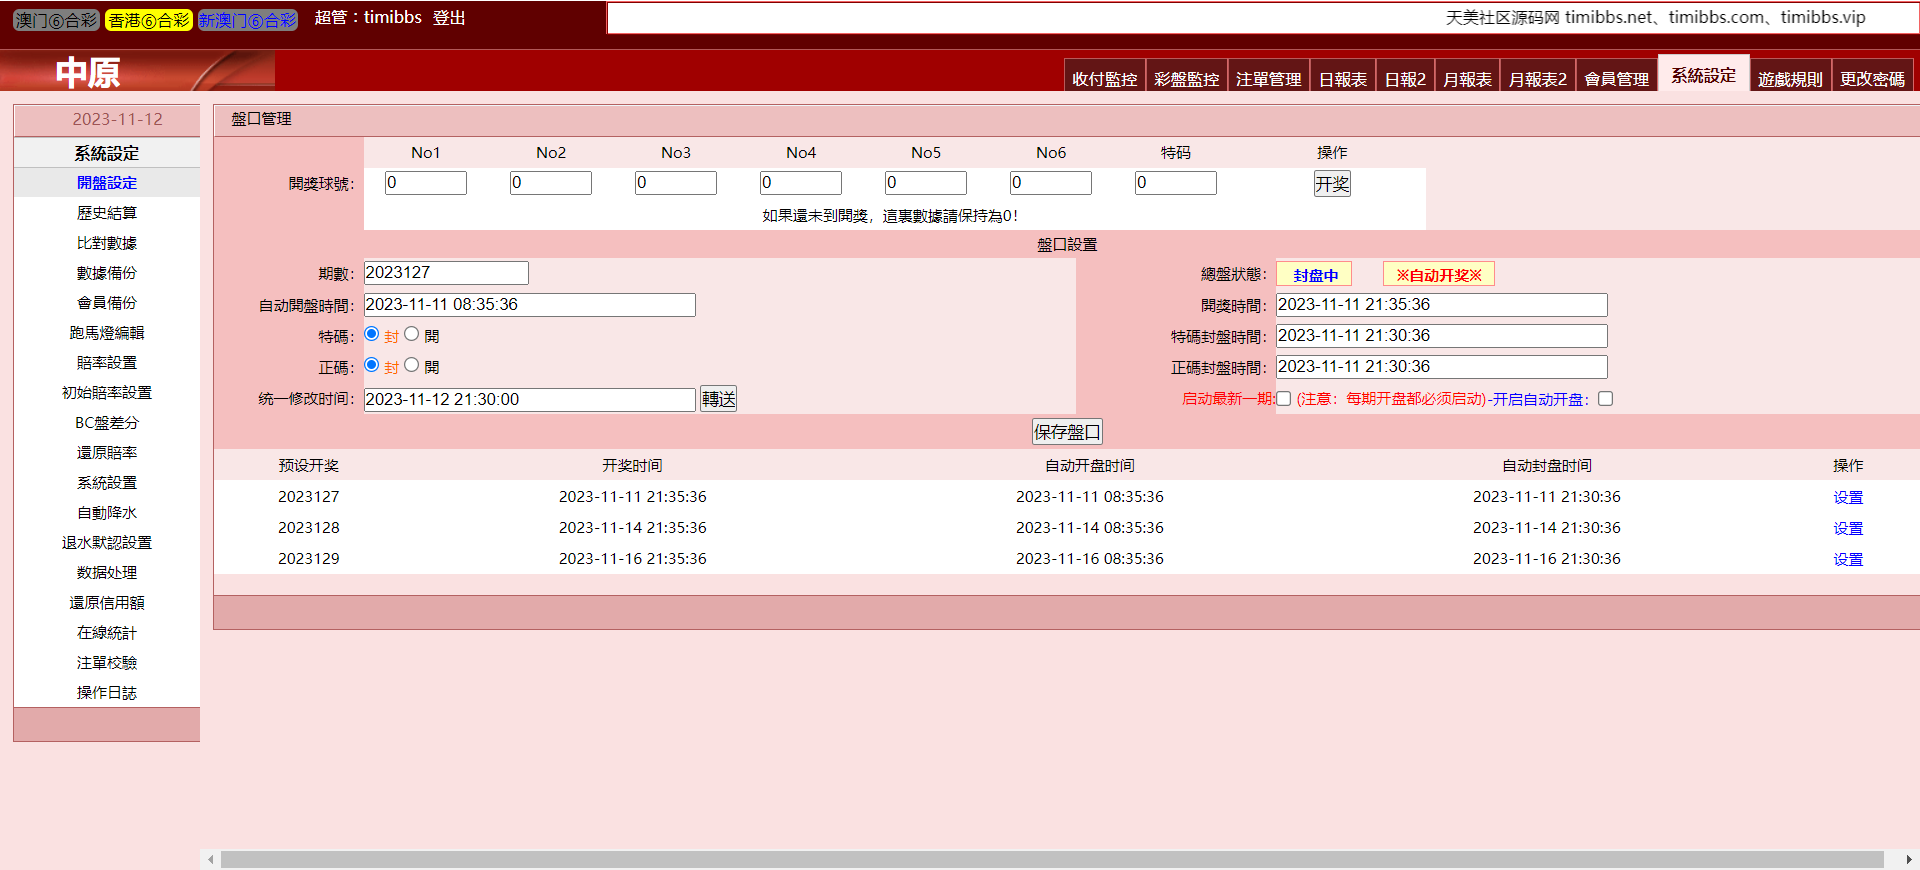Viewport: 1920px width, 870px height.
Task: Click the No2 ball number field
Action: 551,183
